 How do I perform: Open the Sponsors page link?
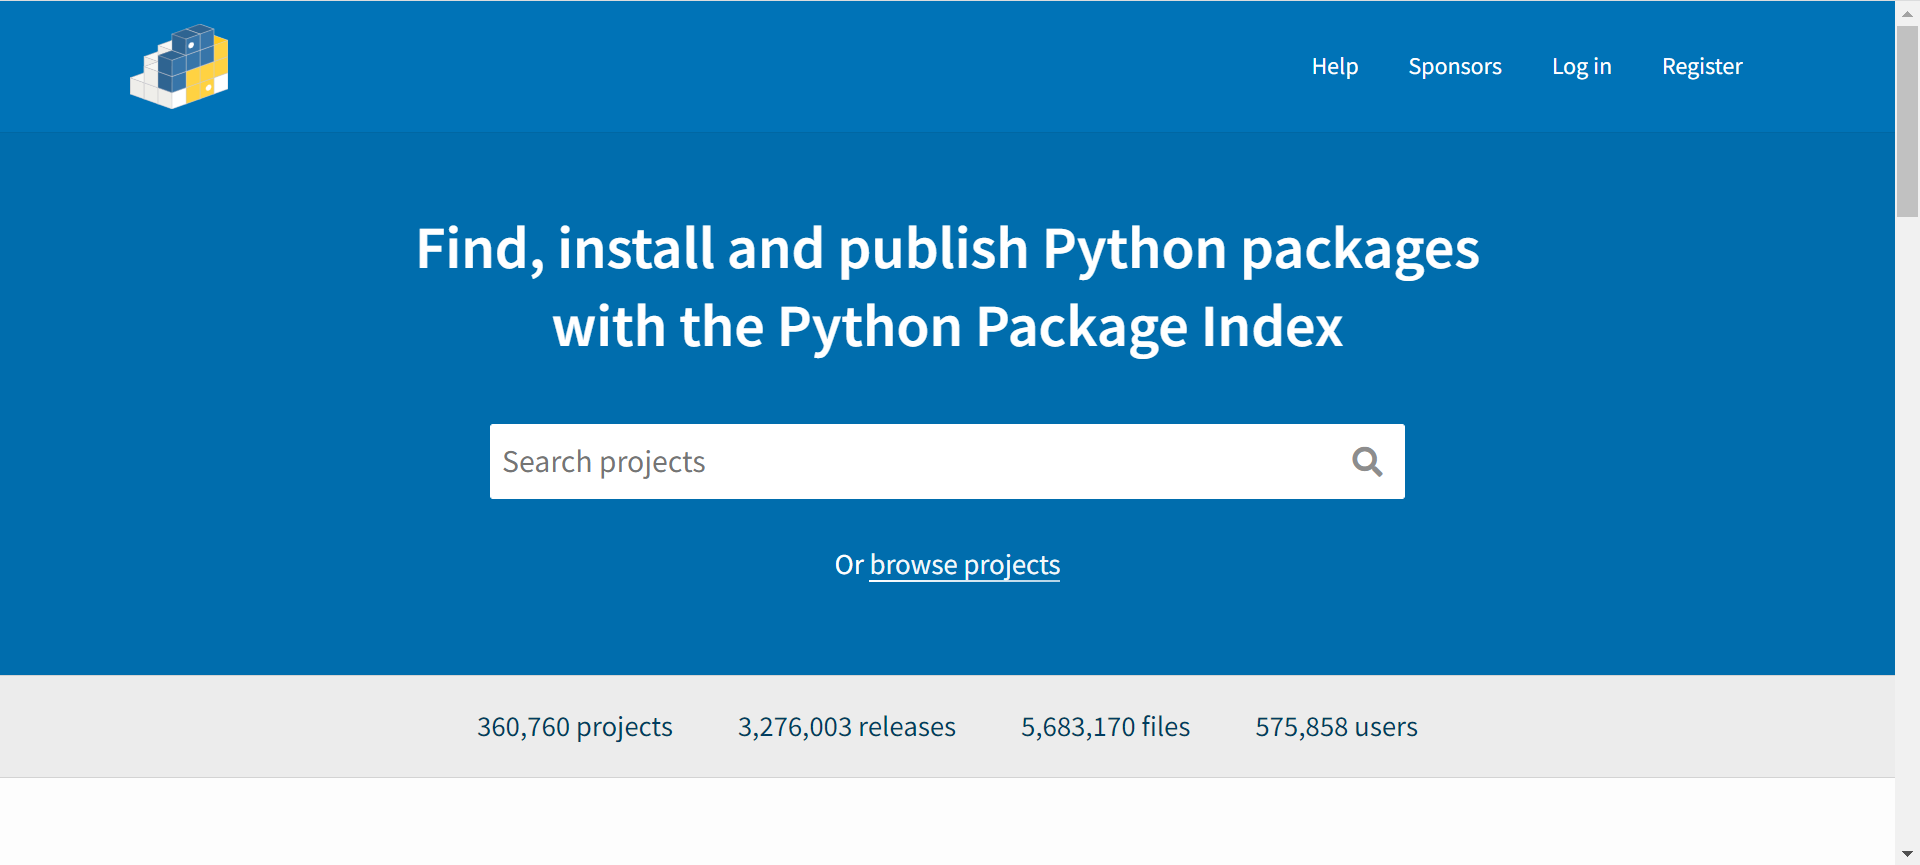[x=1455, y=66]
